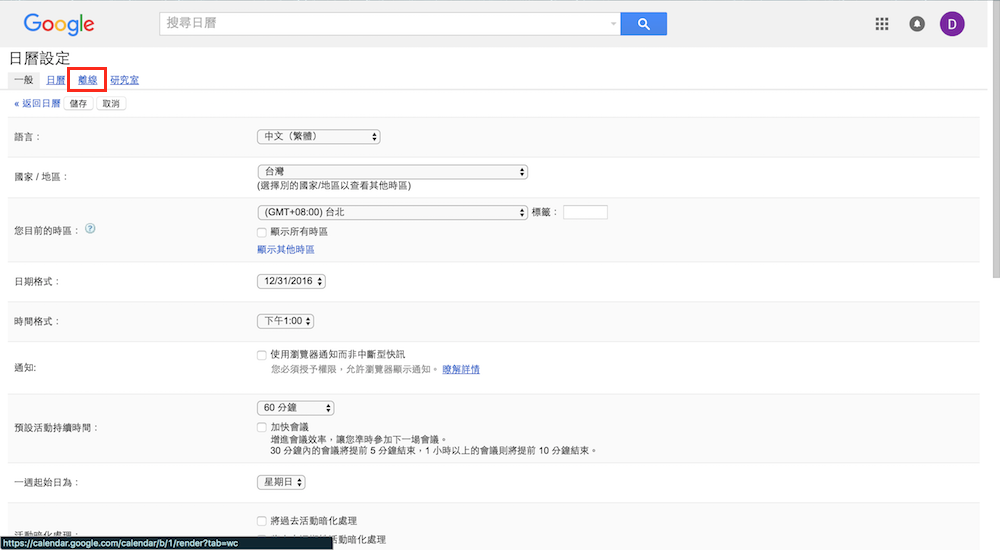1000x550 pixels.
Task: Switch to the 研究室 tab
Action: point(125,80)
